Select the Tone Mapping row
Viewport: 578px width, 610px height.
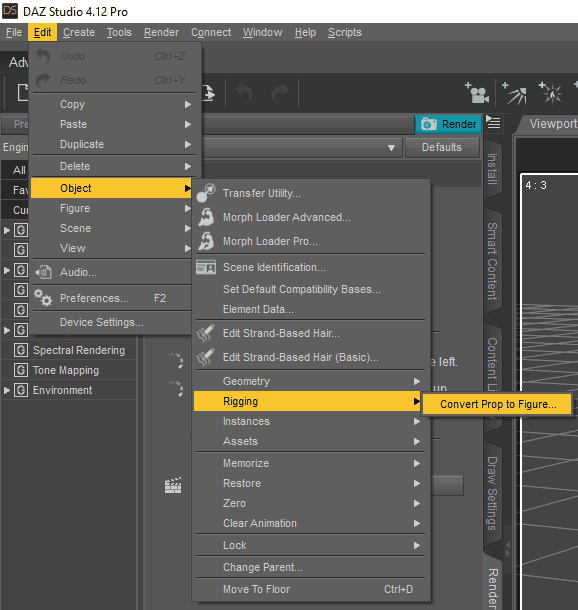pyautogui.click(x=69, y=370)
